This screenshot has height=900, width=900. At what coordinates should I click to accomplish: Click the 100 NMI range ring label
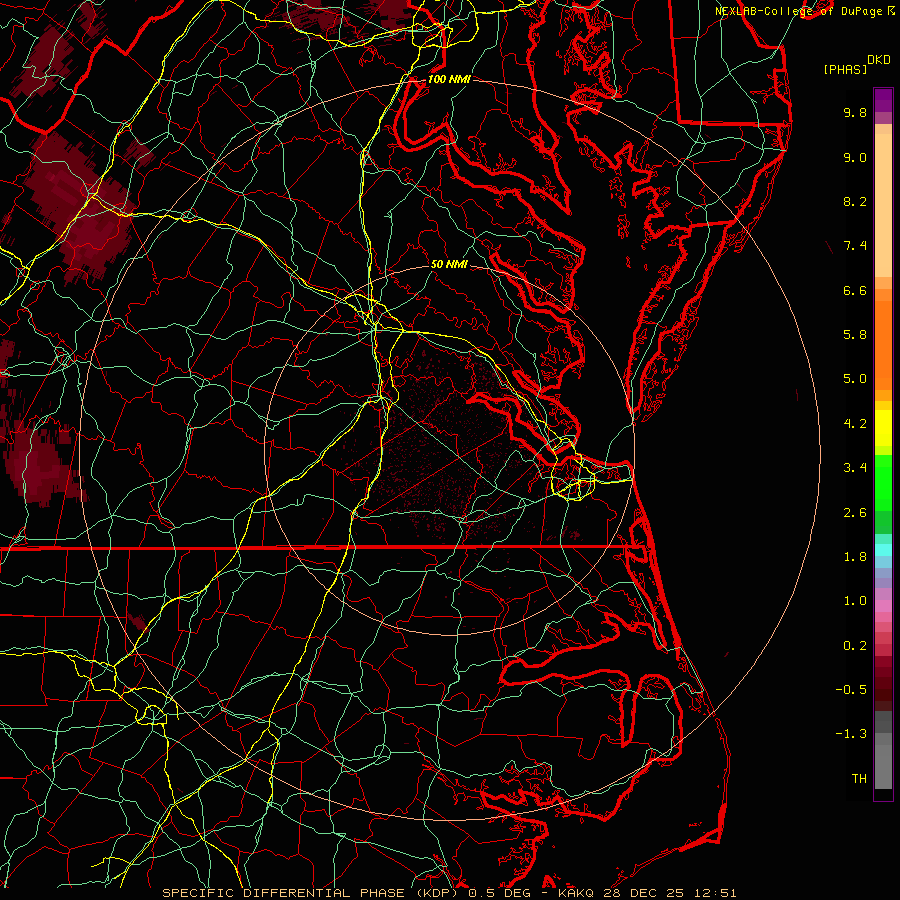click(x=449, y=79)
